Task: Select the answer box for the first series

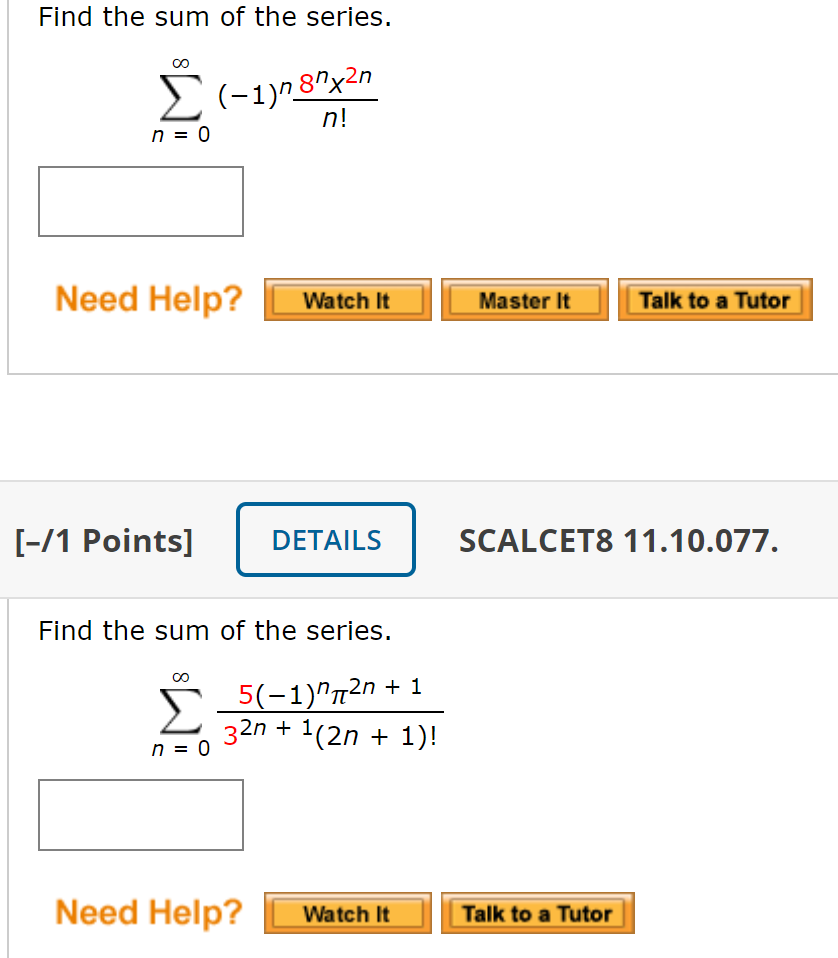Action: [x=140, y=201]
